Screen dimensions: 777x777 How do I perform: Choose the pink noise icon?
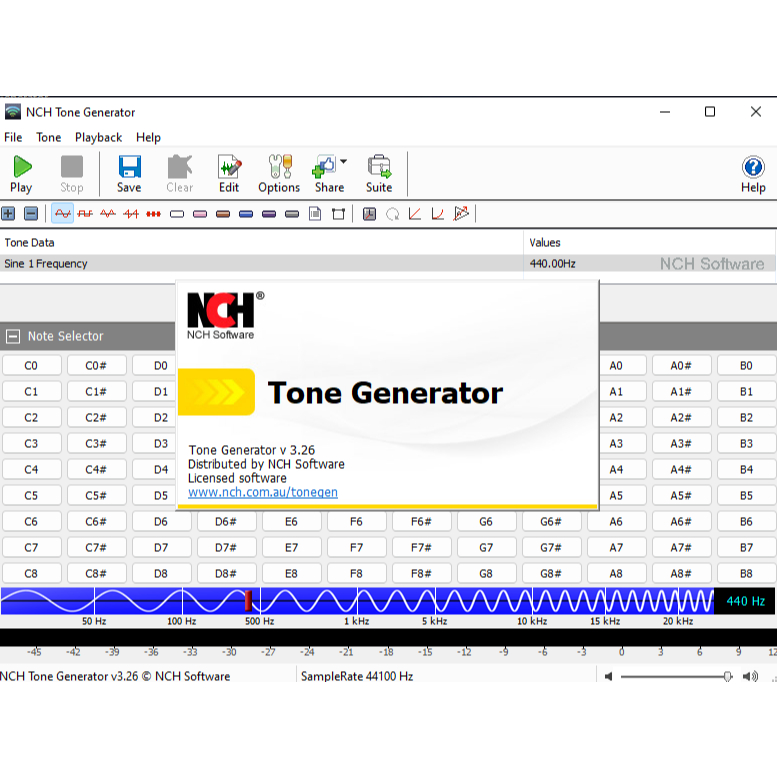click(200, 214)
